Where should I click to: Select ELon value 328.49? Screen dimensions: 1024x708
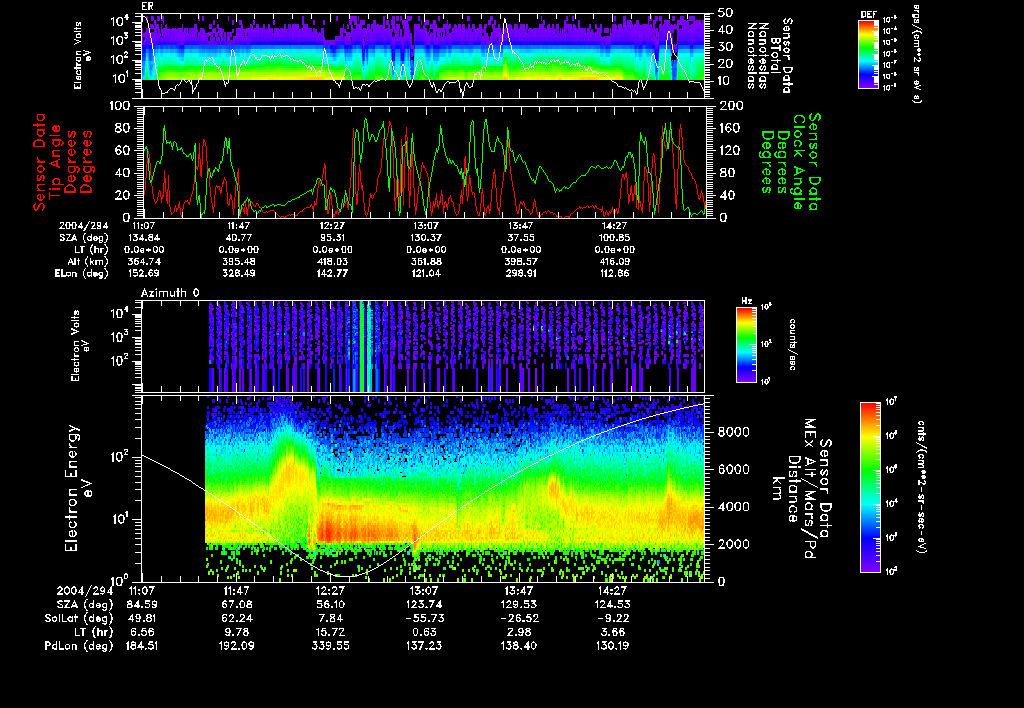pyautogui.click(x=238, y=274)
